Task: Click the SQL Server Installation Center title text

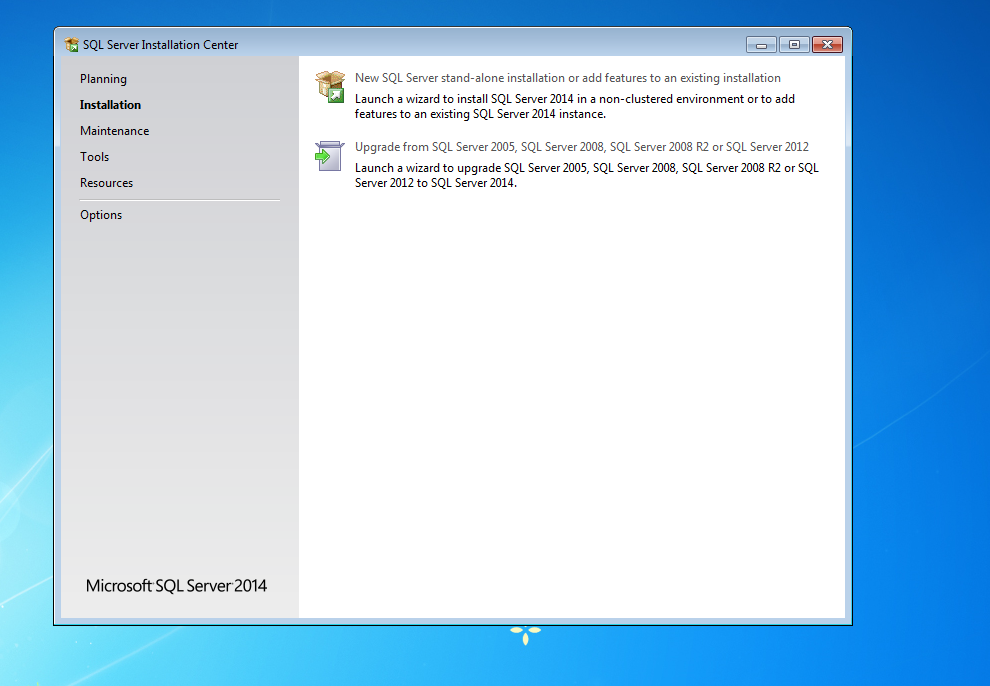Action: point(160,44)
